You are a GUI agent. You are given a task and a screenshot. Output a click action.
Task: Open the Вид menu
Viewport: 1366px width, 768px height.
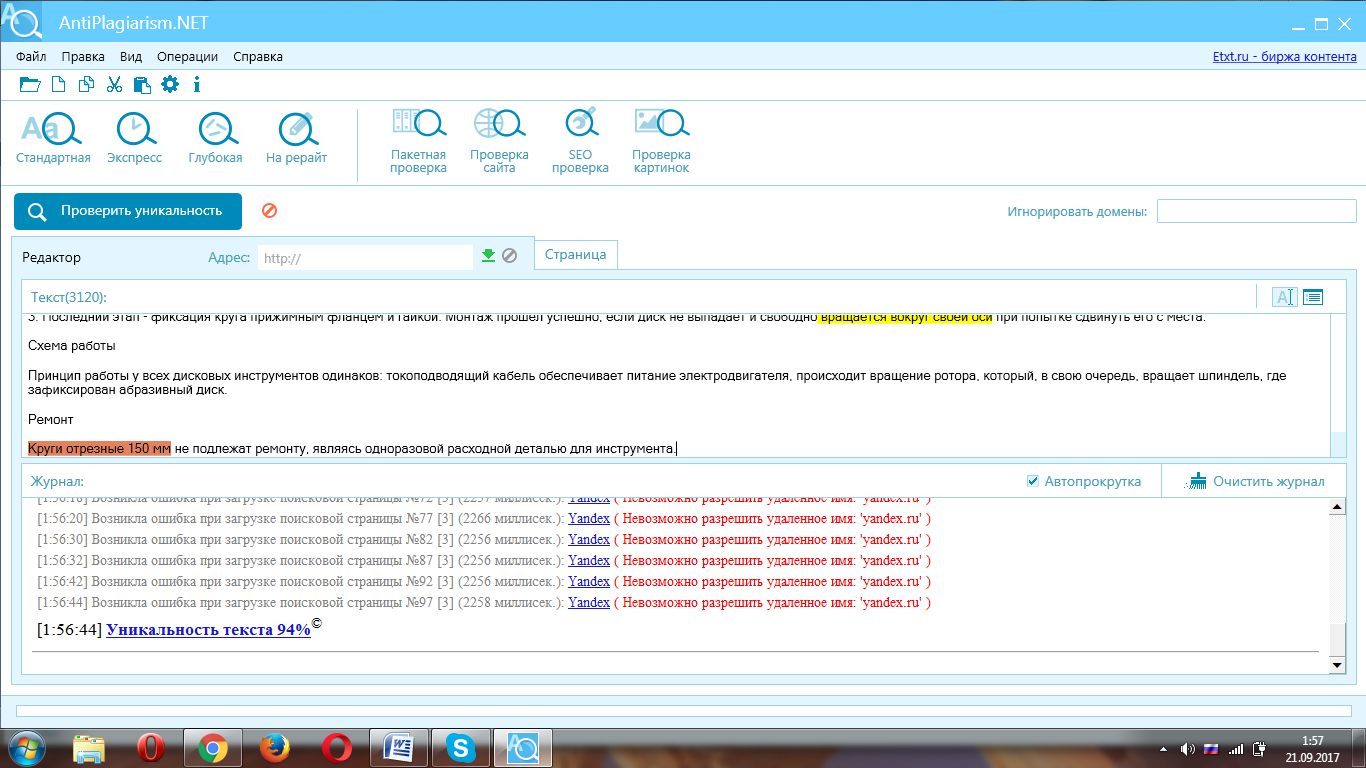pyautogui.click(x=131, y=57)
